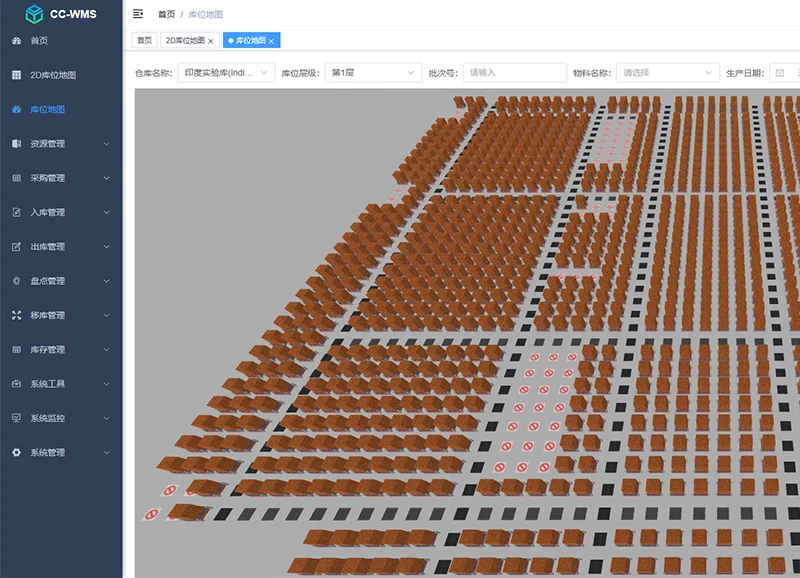Click the 首页 breadcrumb link
The width and height of the screenshot is (800, 578).
click(x=166, y=14)
